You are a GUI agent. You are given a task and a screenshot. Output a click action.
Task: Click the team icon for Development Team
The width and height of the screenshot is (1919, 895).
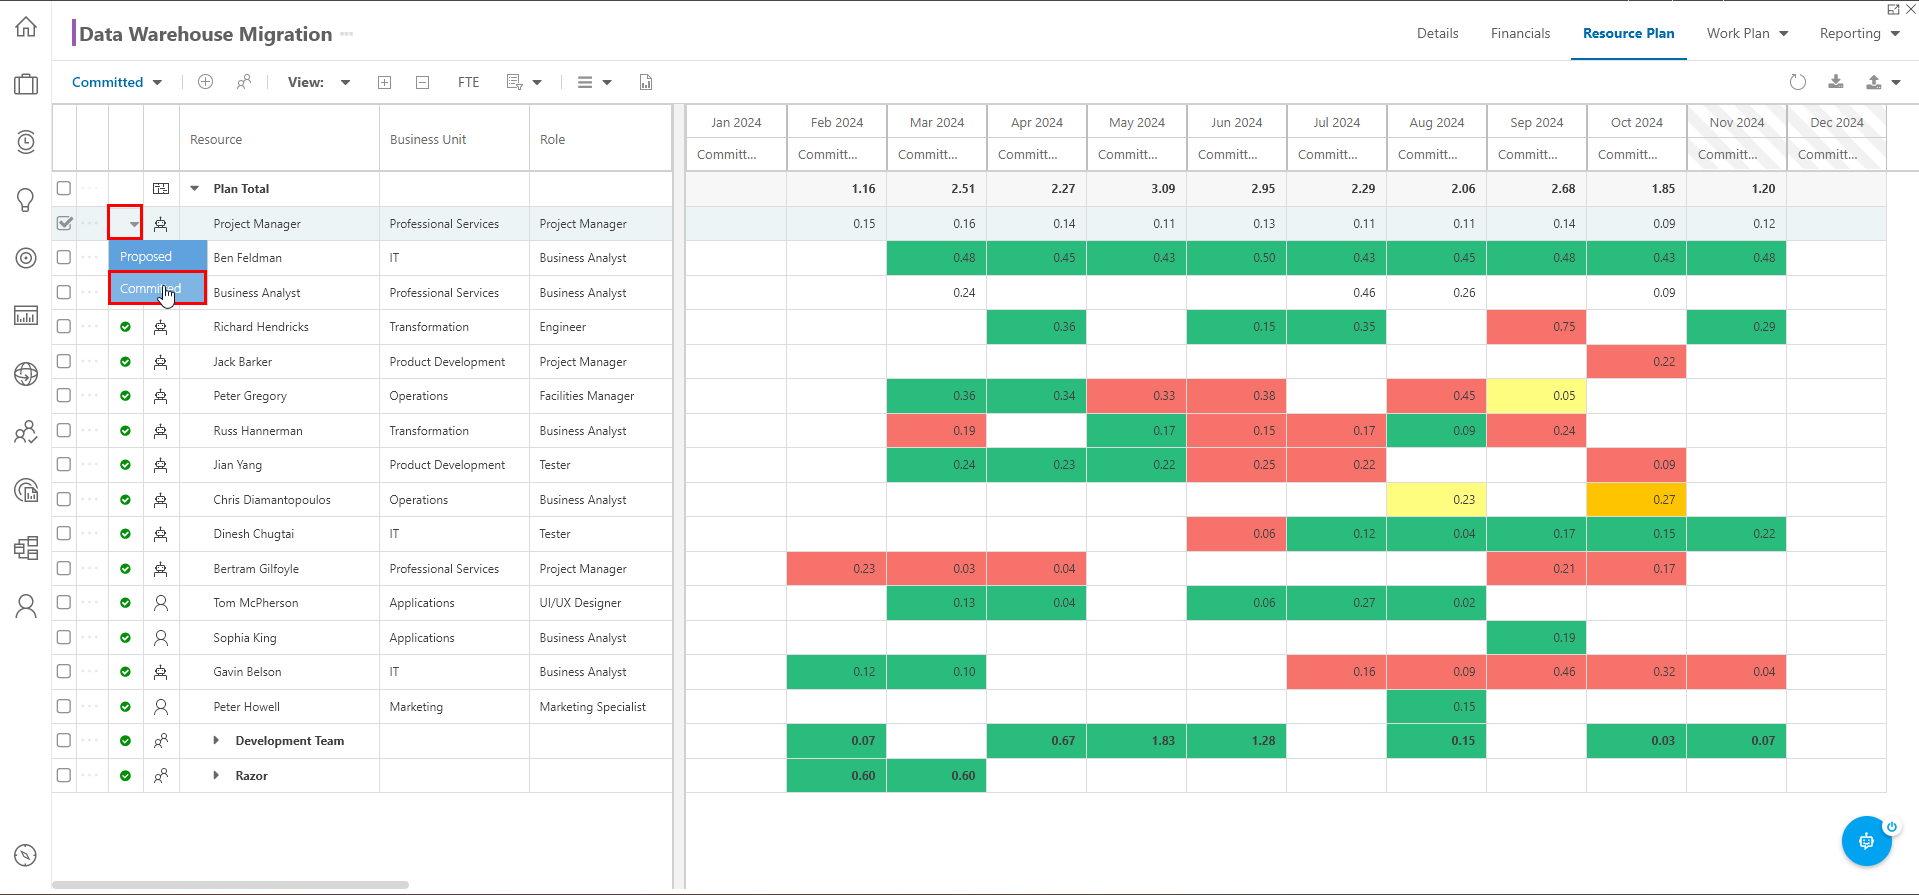(161, 741)
